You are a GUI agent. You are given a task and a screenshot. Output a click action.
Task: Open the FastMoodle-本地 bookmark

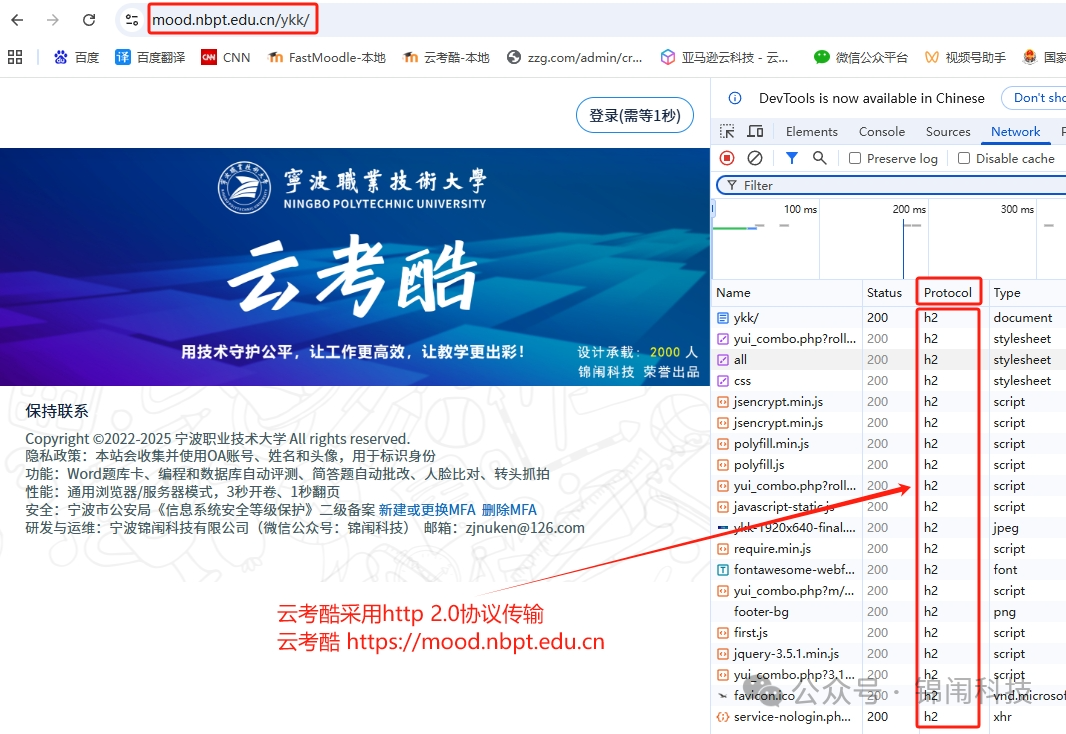tap(326, 57)
